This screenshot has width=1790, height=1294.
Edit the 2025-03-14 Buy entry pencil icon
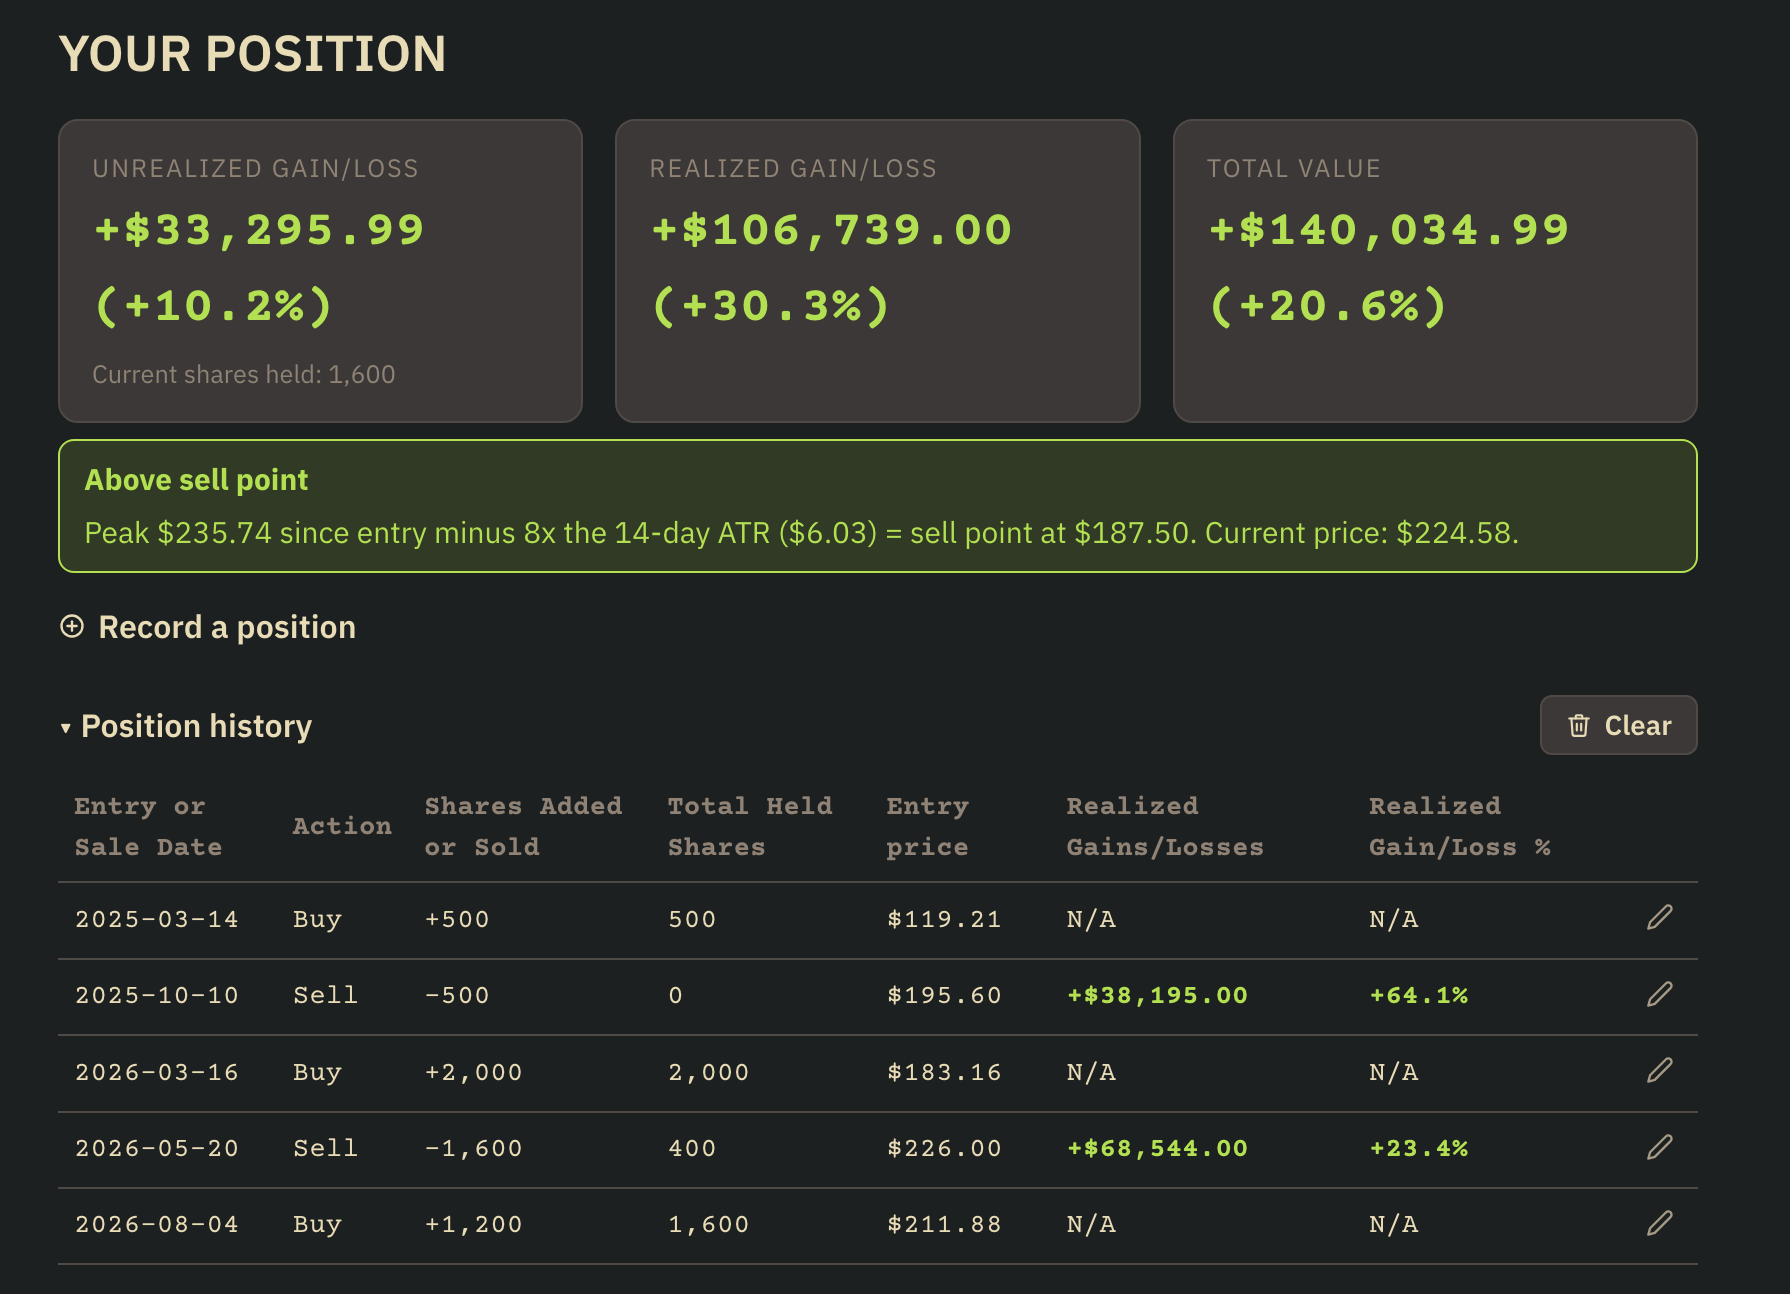[1659, 917]
